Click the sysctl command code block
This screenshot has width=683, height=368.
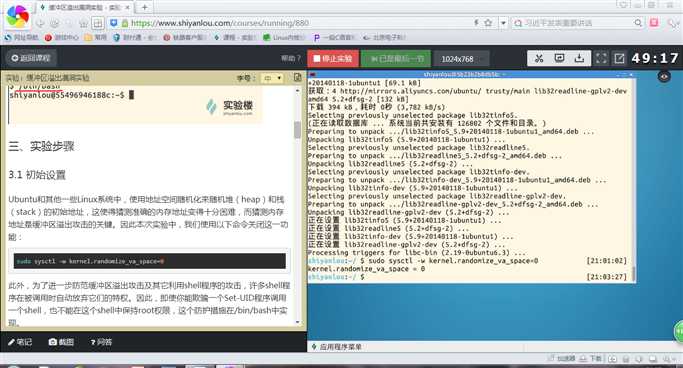[150, 261]
